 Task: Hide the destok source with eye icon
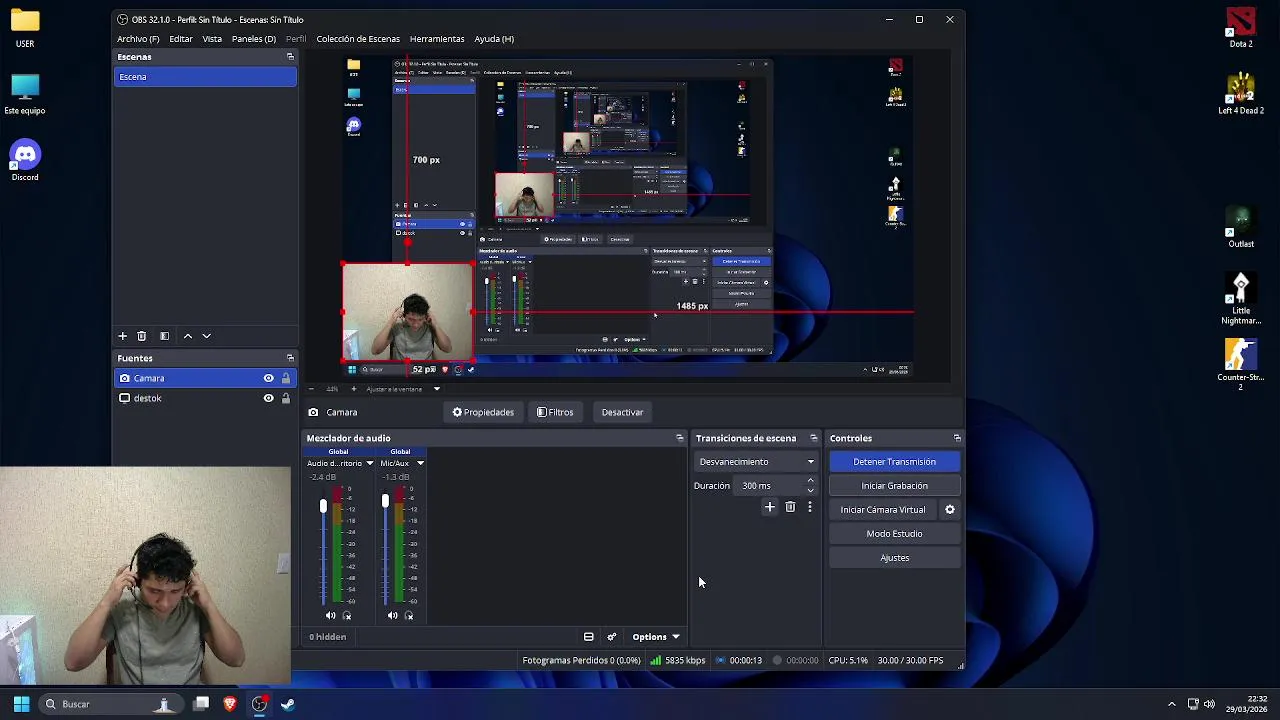pos(268,398)
